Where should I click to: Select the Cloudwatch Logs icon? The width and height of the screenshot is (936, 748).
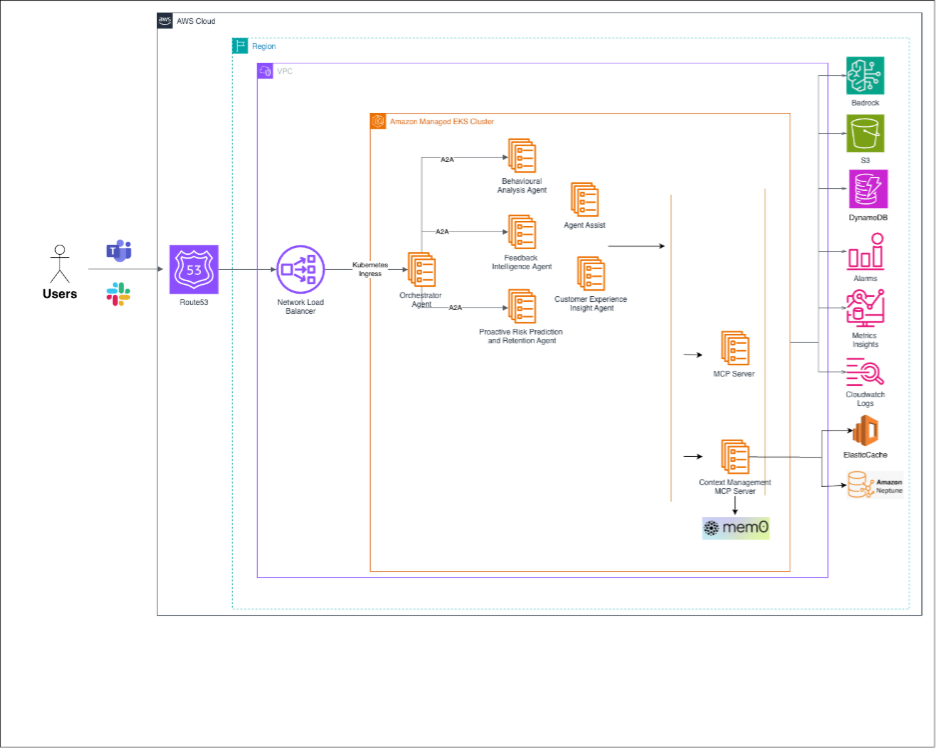[x=864, y=371]
